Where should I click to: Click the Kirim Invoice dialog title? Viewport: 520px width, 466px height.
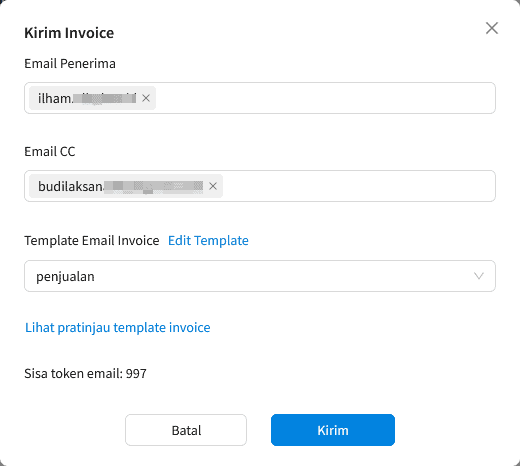69,33
